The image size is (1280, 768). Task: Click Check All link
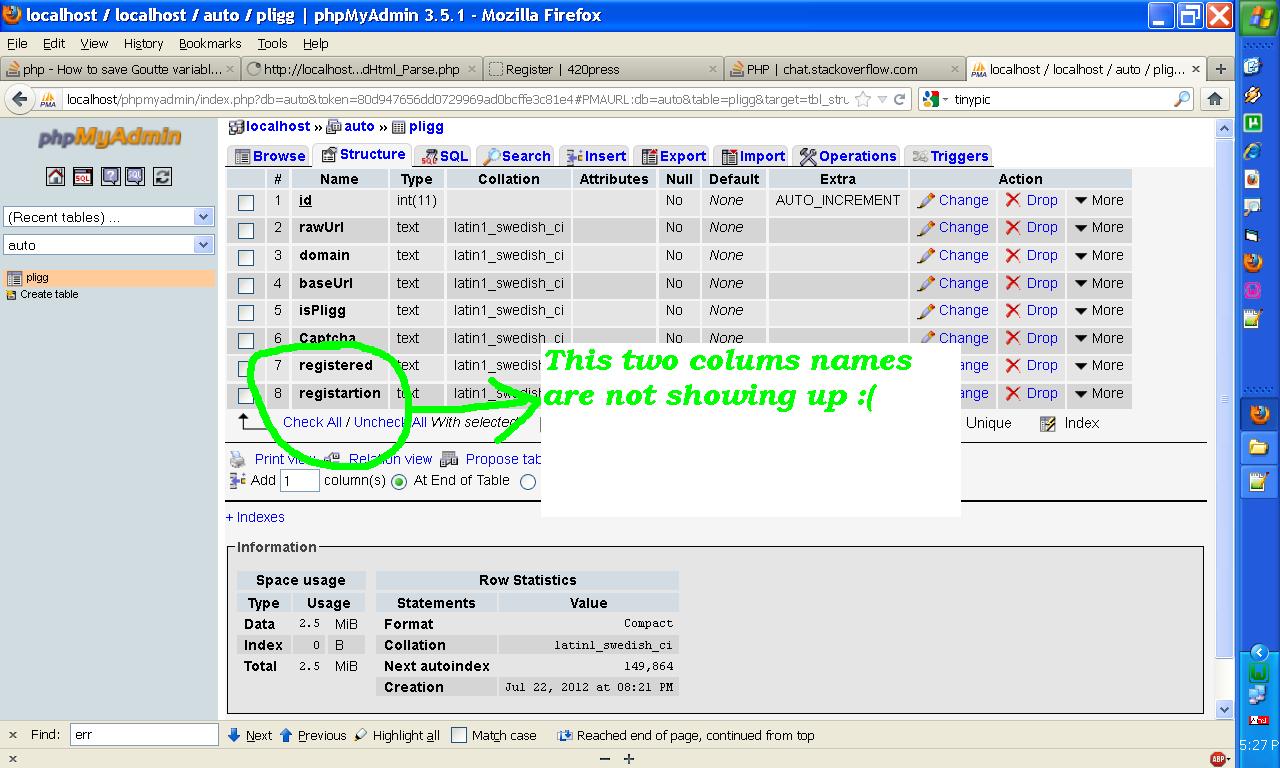click(x=312, y=422)
